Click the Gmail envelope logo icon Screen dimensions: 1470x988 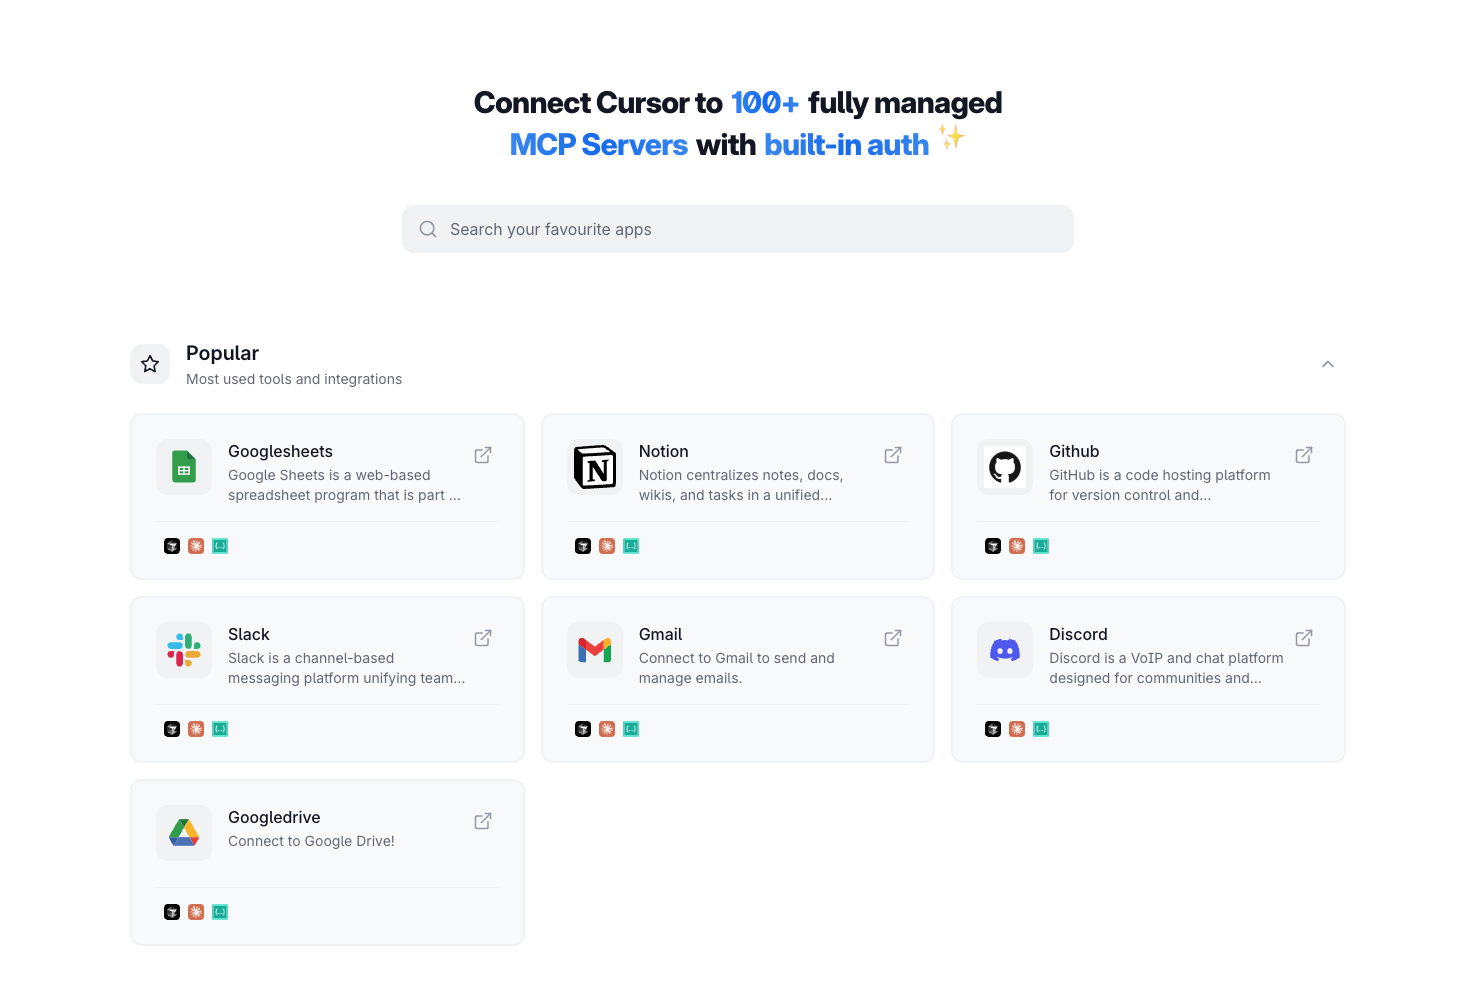[x=595, y=650]
